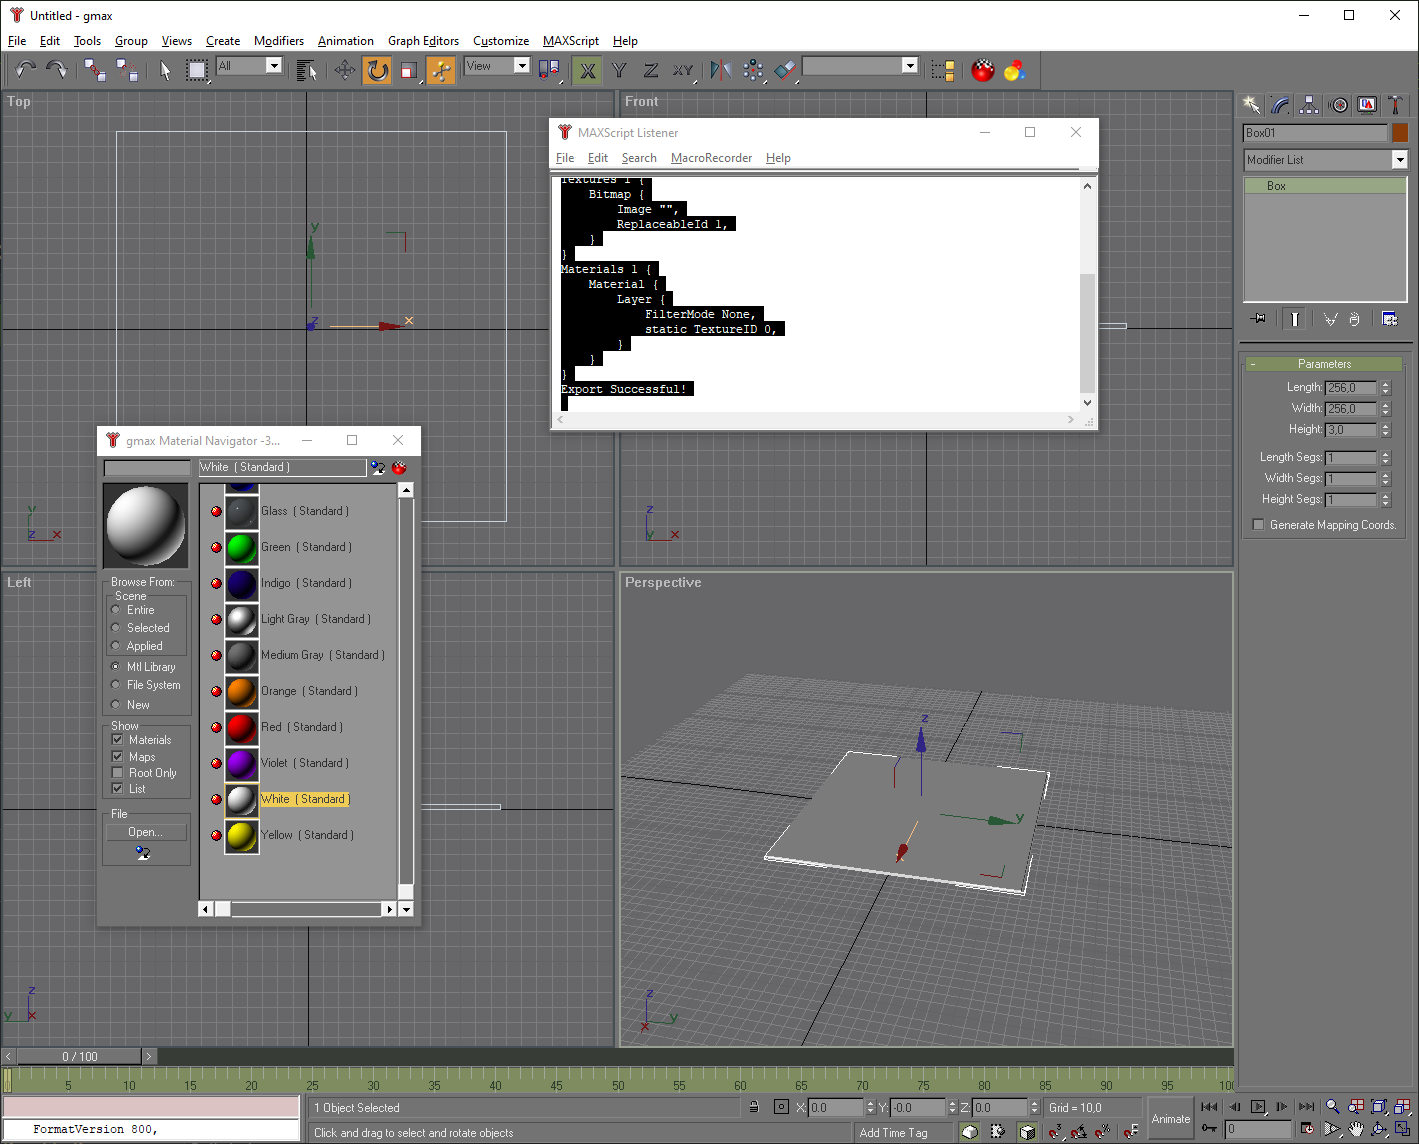This screenshot has height=1144, width=1419.
Task: Select the Applied scene radio button
Action: [x=116, y=646]
